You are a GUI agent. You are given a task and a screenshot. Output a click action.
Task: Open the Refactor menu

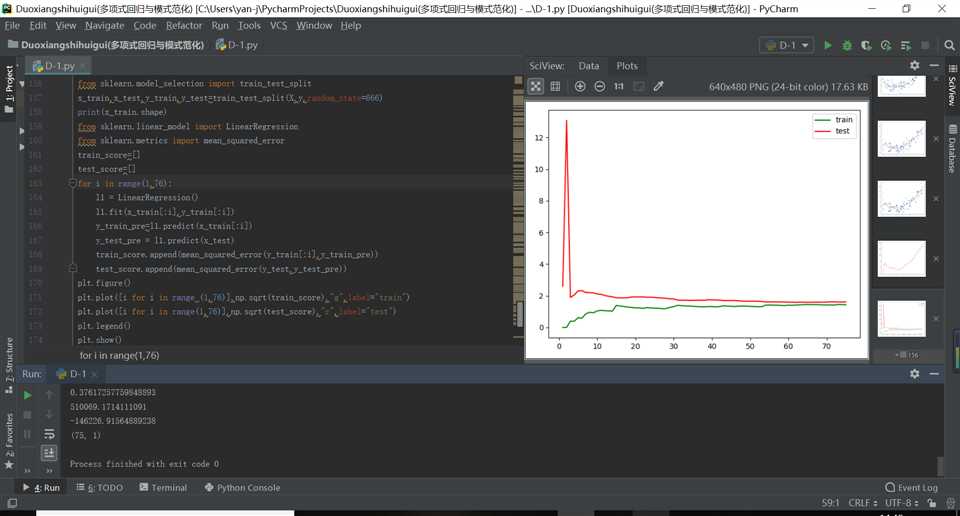point(184,26)
